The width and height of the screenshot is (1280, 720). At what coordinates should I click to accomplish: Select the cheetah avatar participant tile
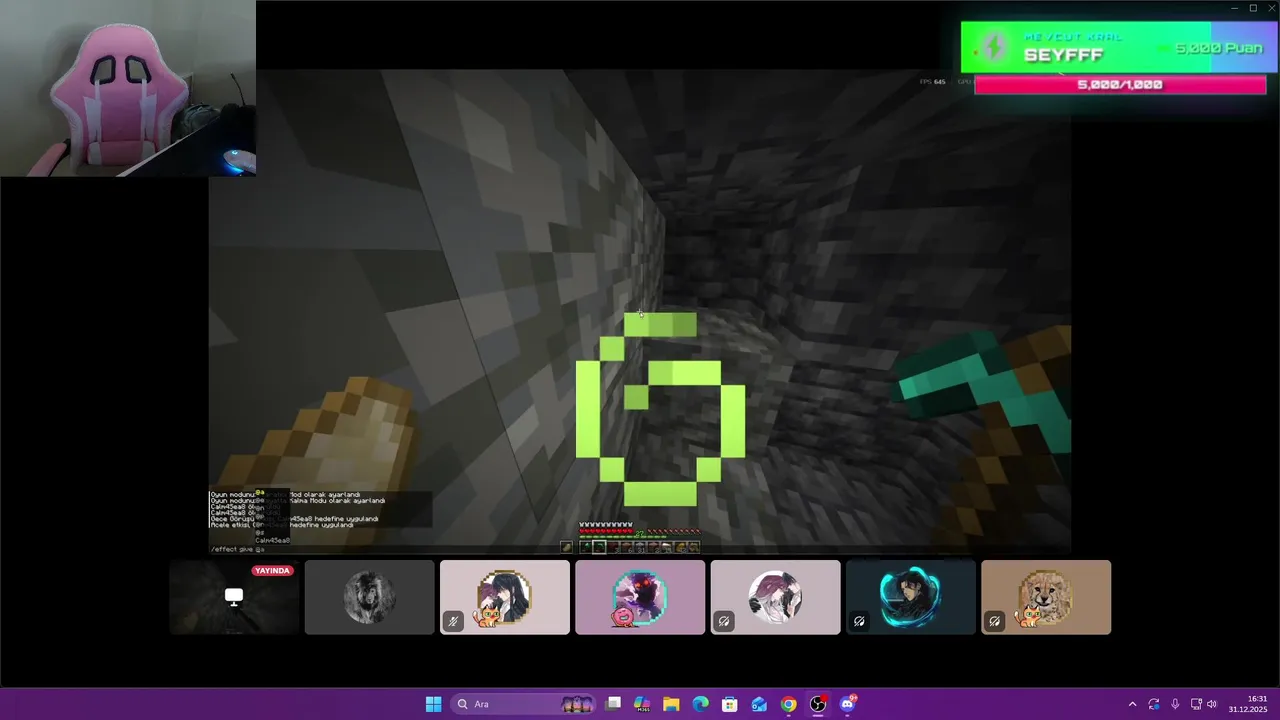point(1046,597)
